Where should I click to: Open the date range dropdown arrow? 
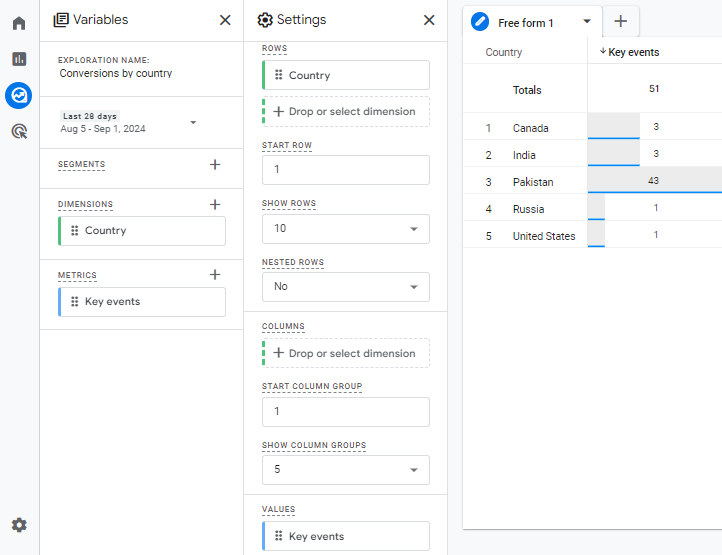point(193,123)
